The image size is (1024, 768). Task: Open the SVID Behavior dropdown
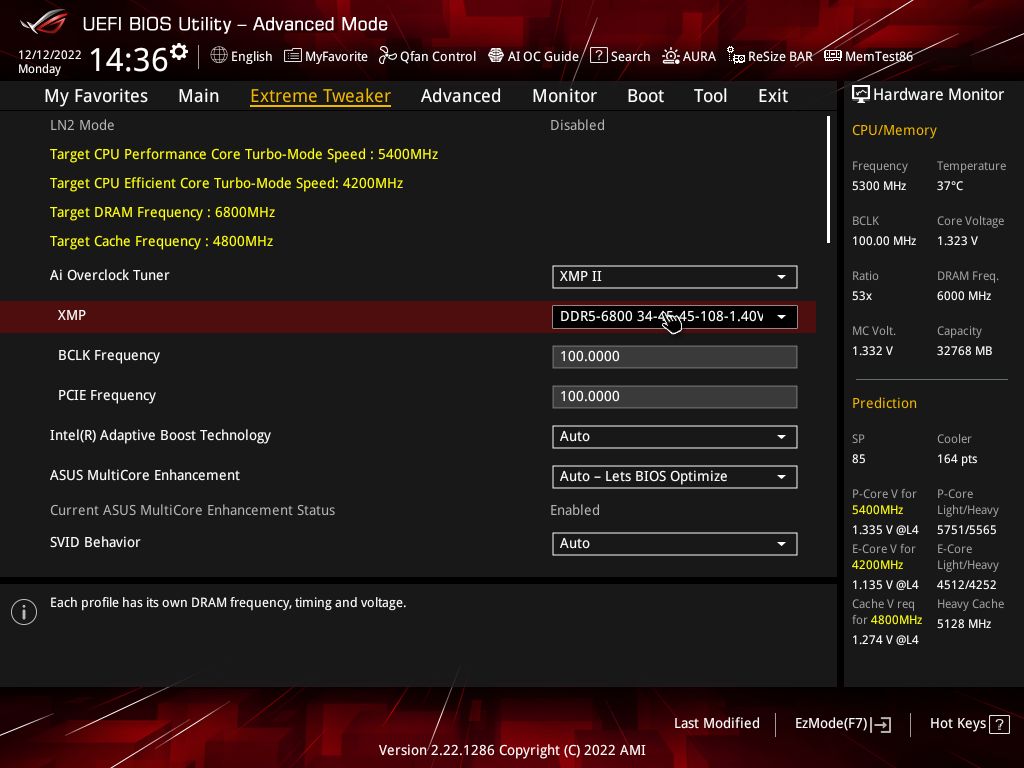tap(675, 543)
